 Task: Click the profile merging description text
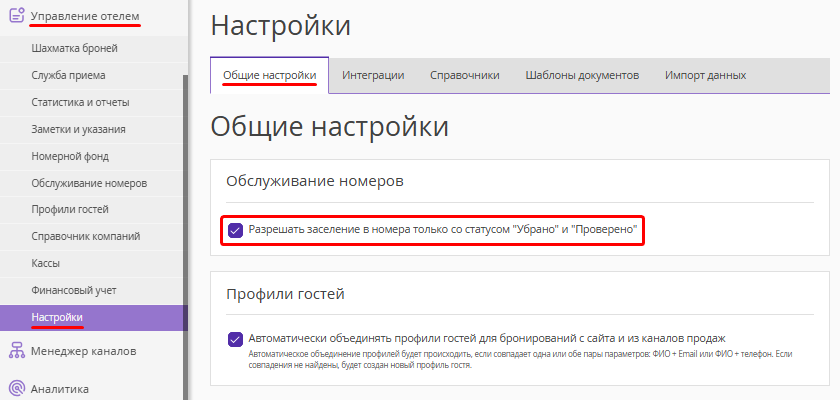(x=520, y=360)
